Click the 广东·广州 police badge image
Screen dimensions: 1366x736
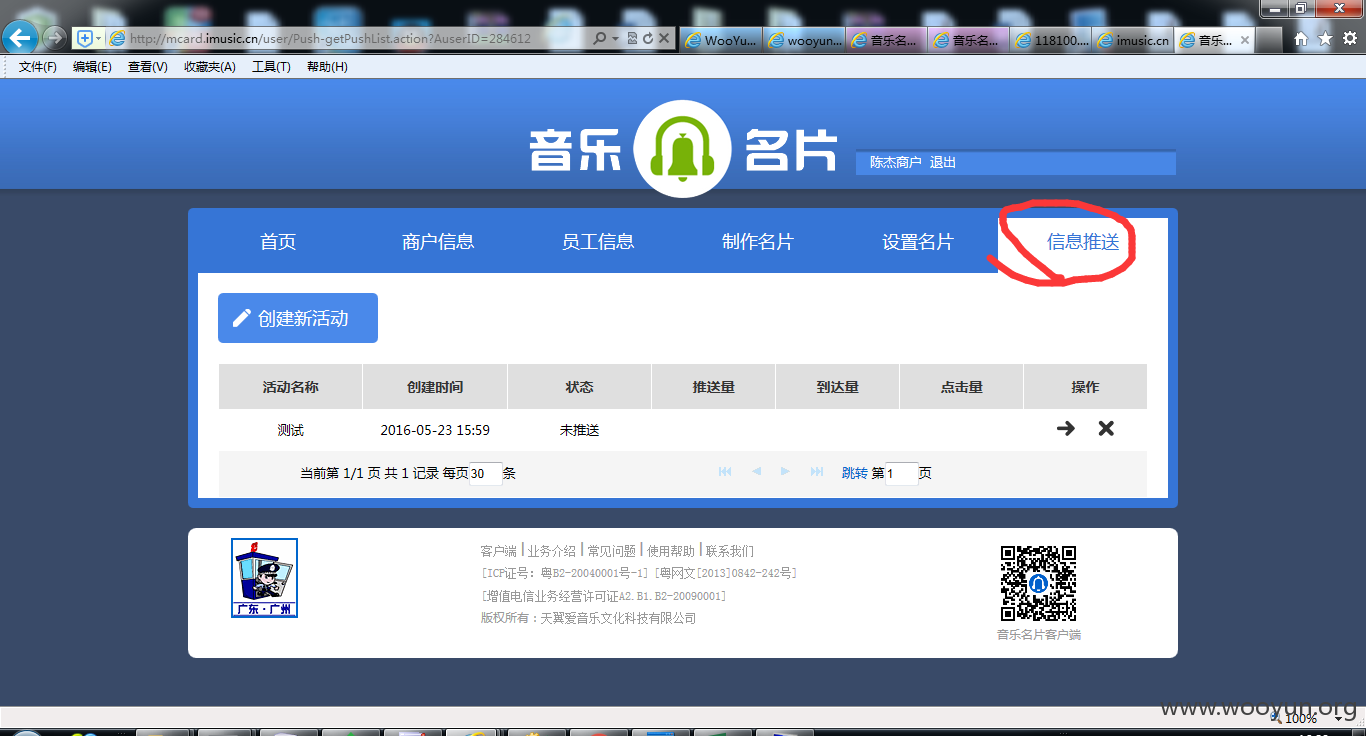coord(264,578)
